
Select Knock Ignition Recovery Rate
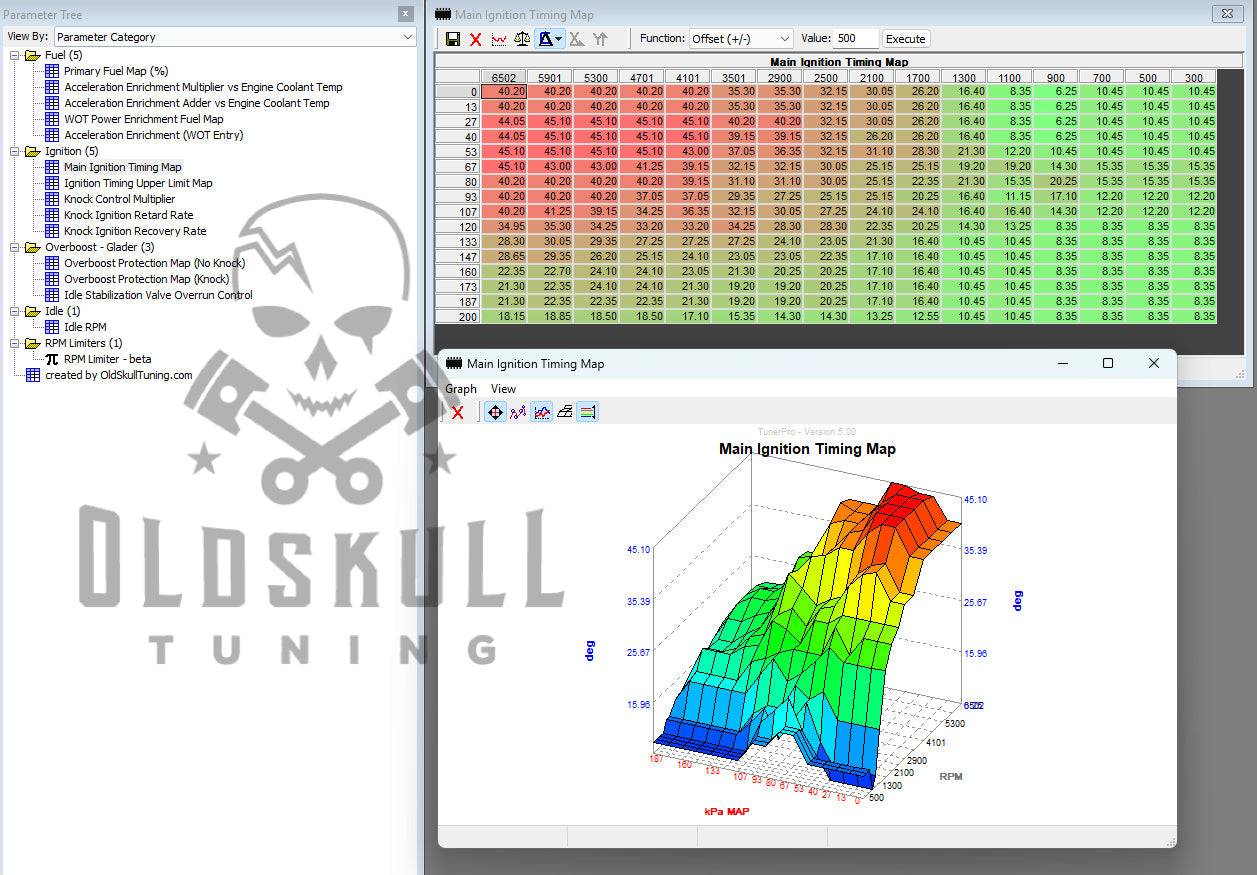(135, 231)
